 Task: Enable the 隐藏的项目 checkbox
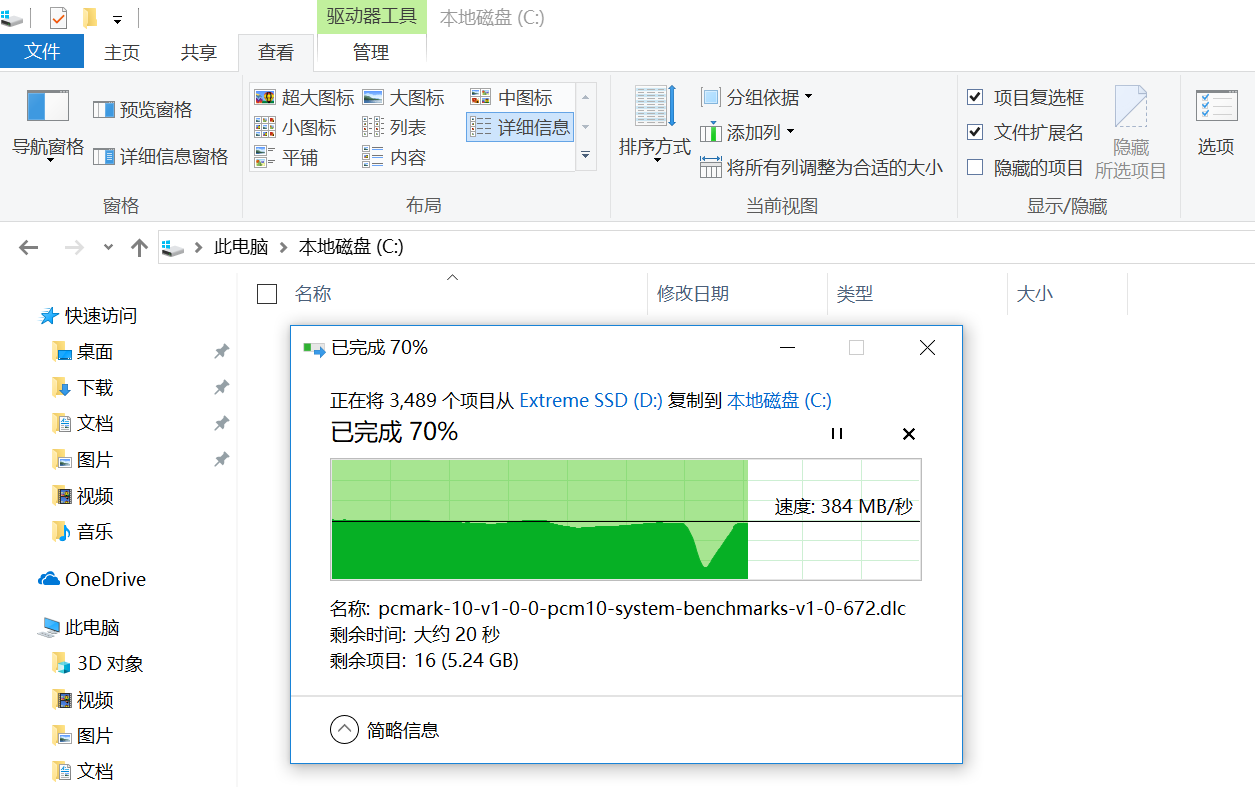pos(975,167)
